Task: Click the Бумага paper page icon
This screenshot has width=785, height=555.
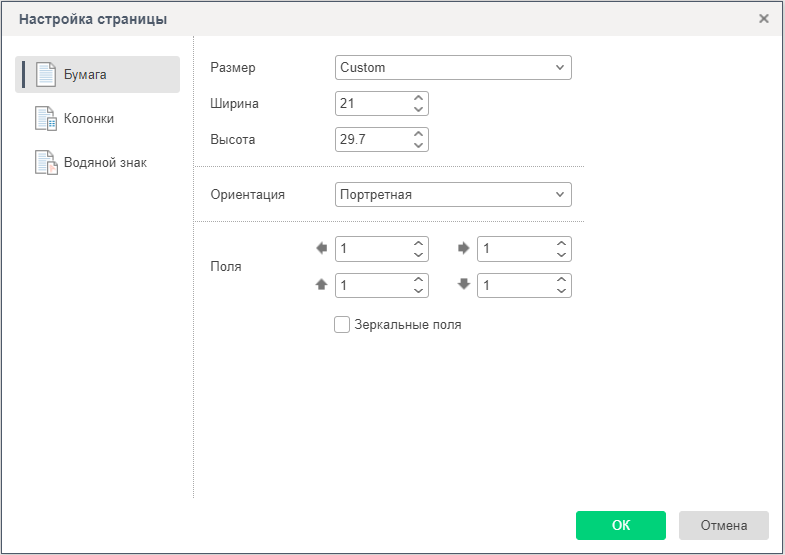Action: [46, 75]
